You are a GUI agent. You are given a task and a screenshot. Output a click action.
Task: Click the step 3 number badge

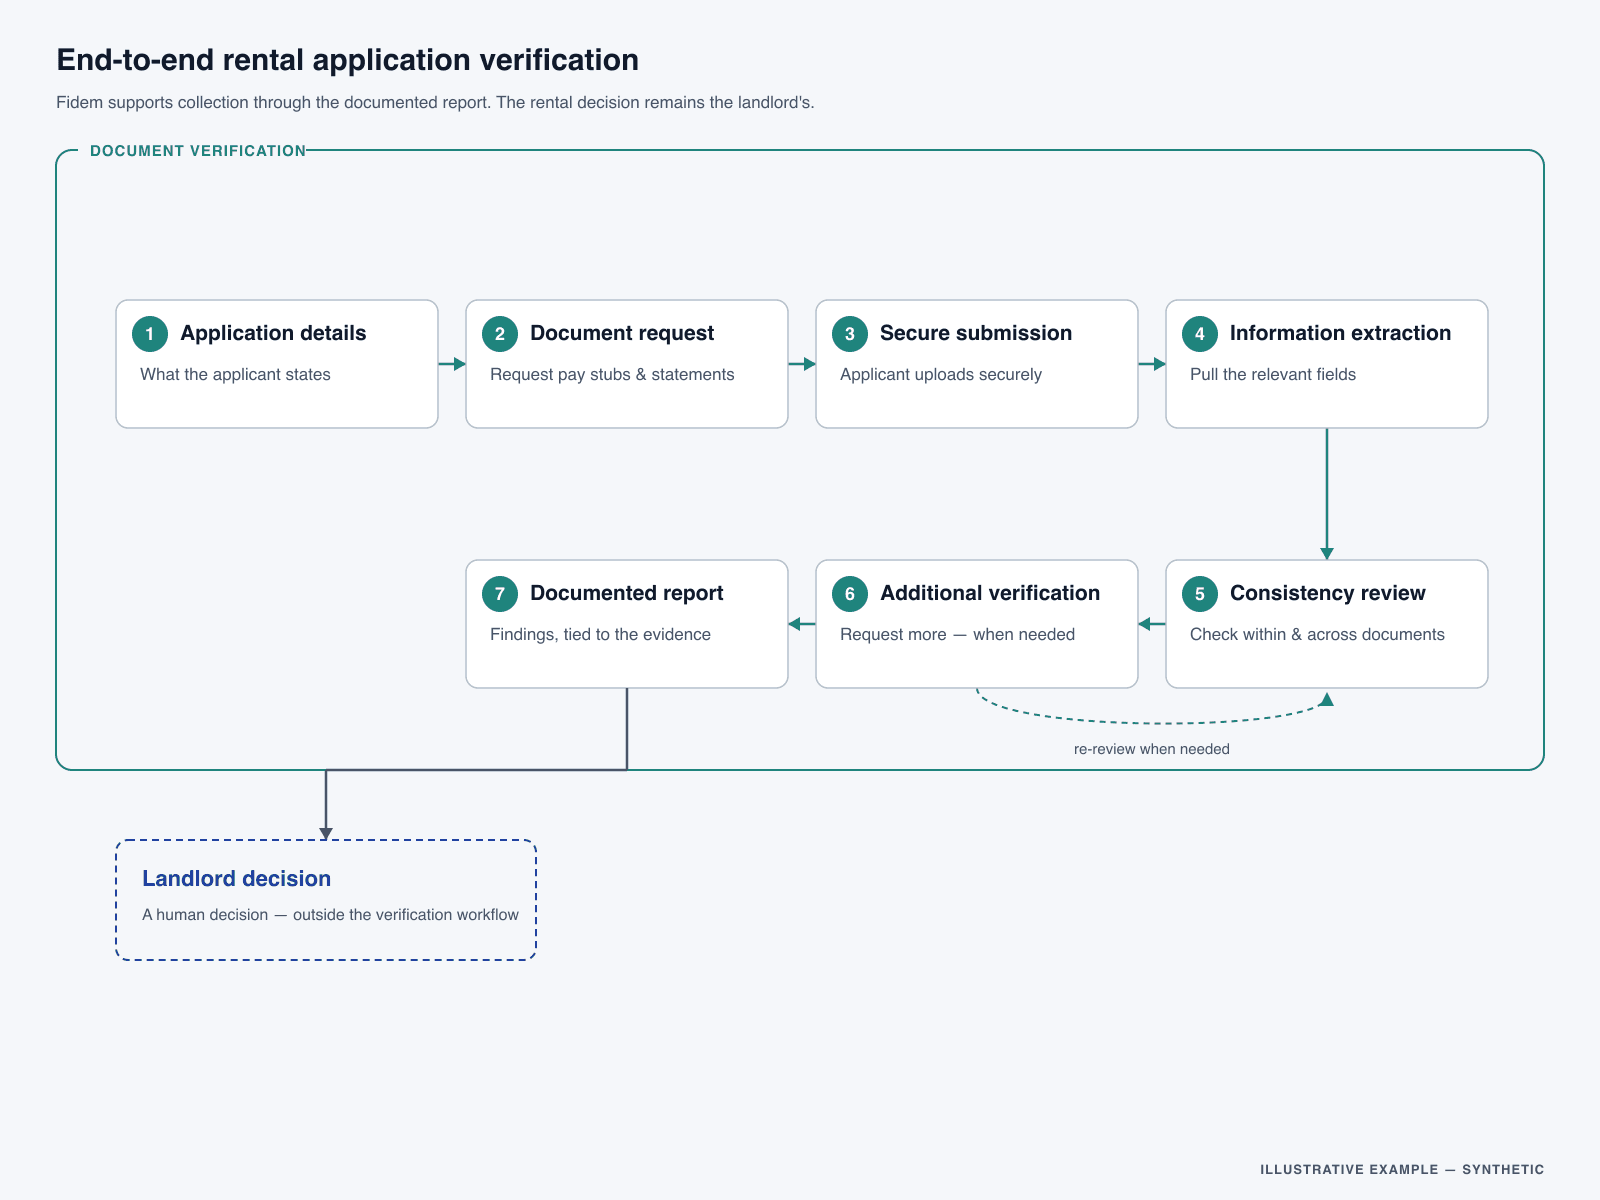(850, 334)
